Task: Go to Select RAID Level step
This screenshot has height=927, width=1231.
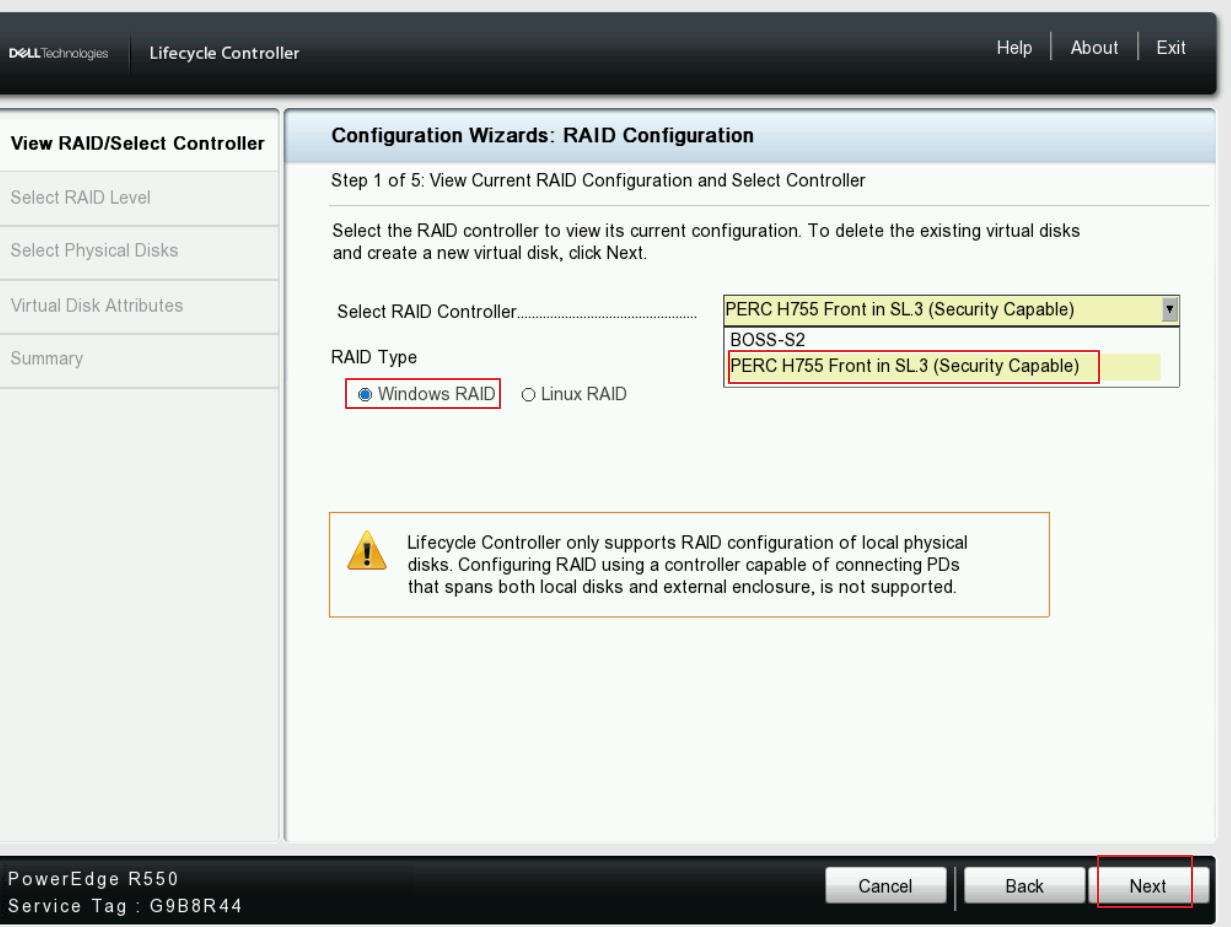Action: point(138,198)
